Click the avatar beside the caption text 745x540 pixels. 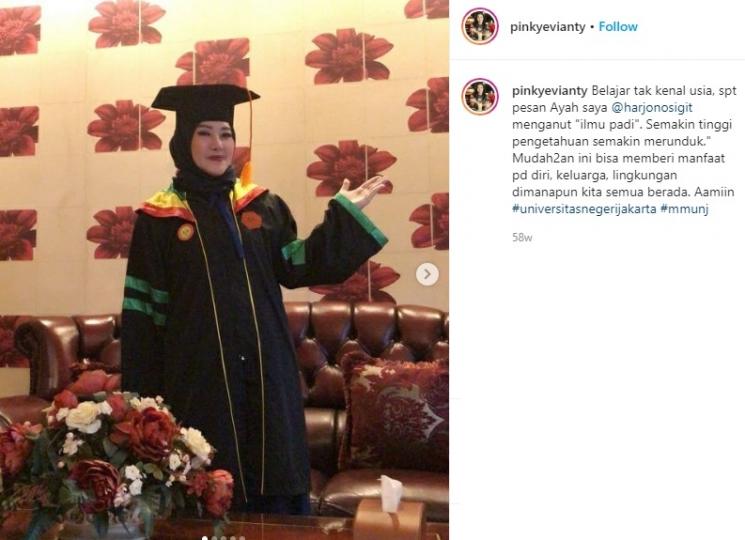[480, 97]
